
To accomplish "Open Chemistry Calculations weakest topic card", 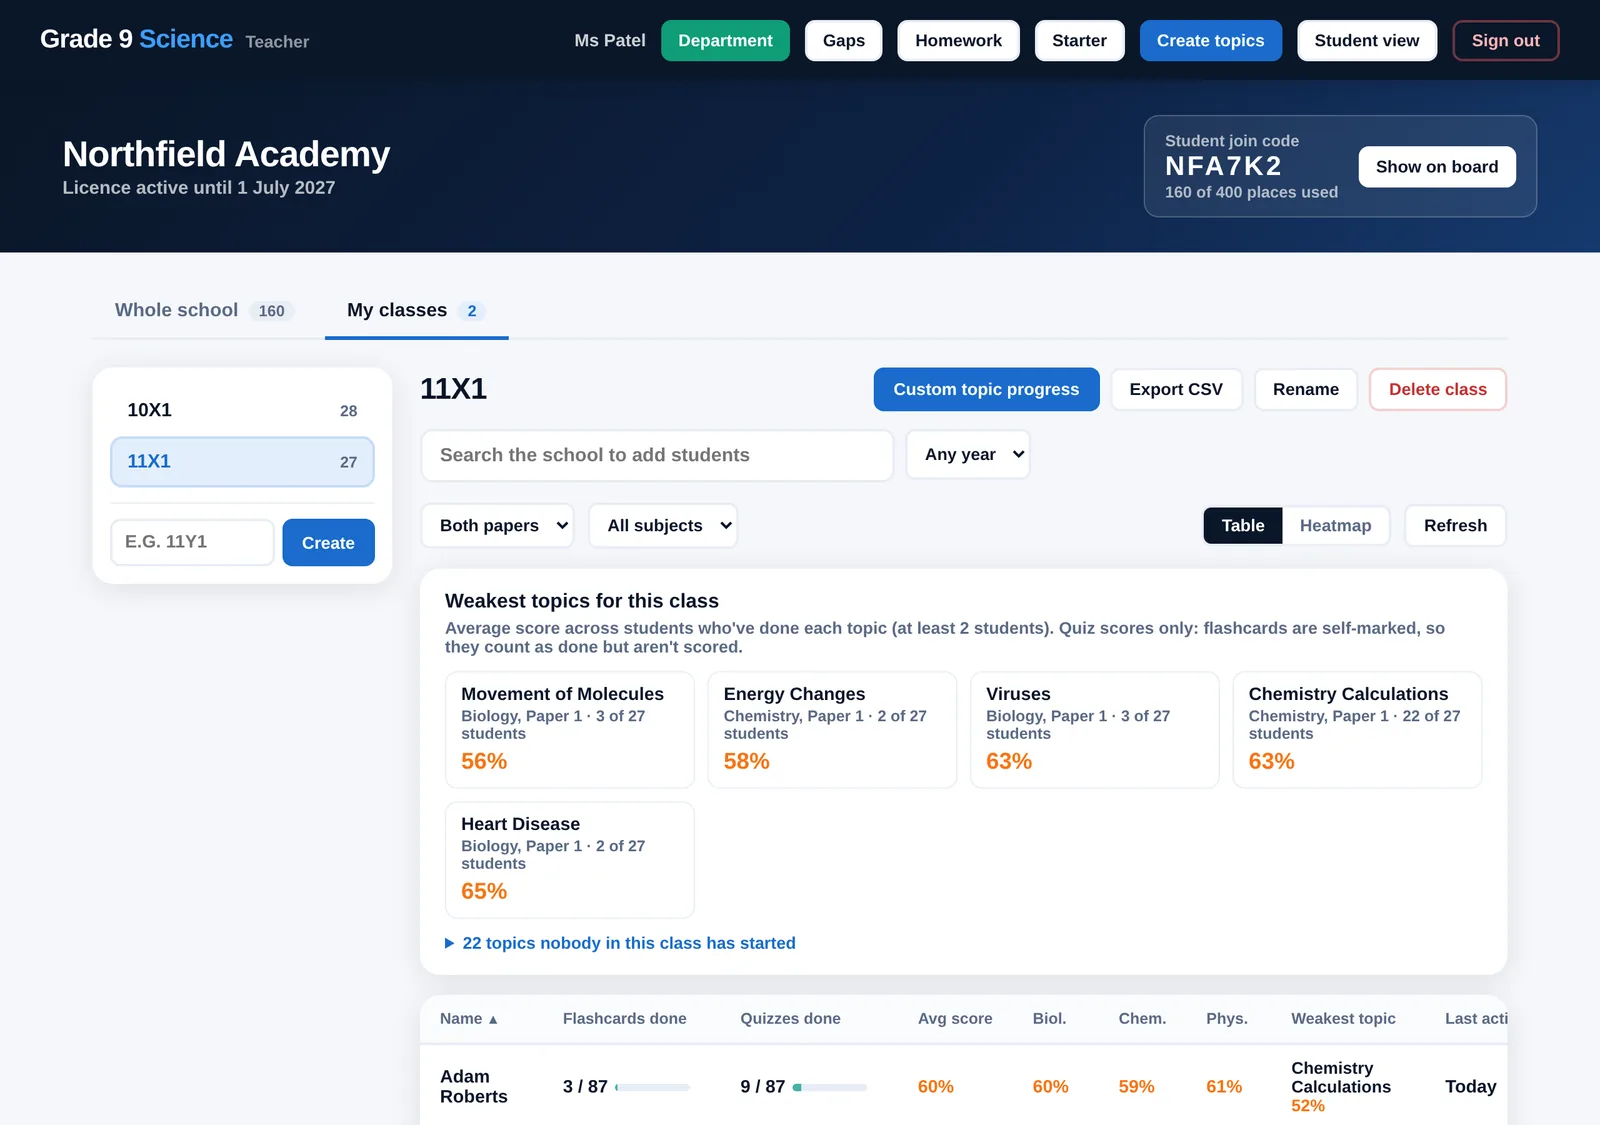I will click(1357, 730).
